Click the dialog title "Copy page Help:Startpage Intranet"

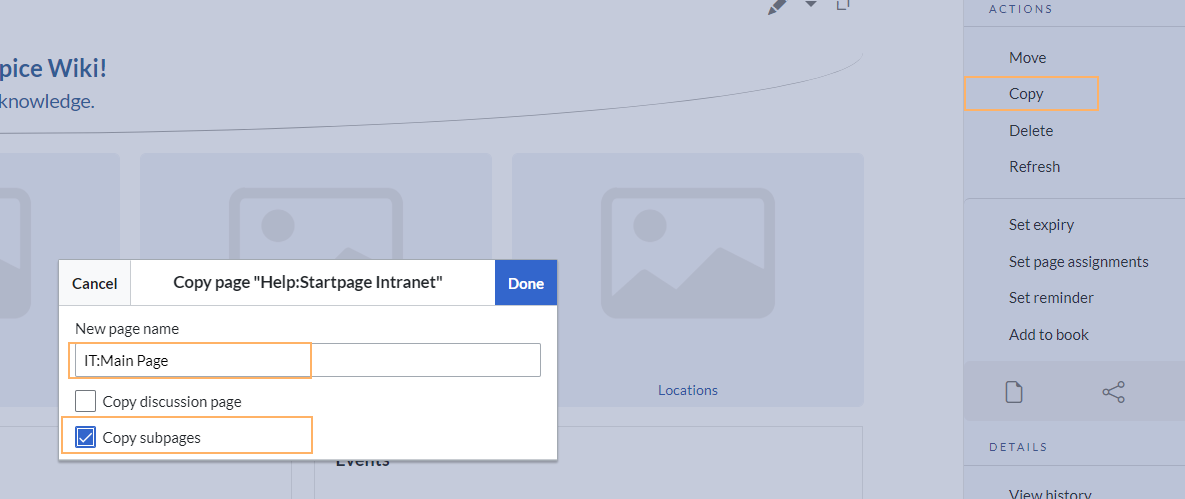[308, 283]
